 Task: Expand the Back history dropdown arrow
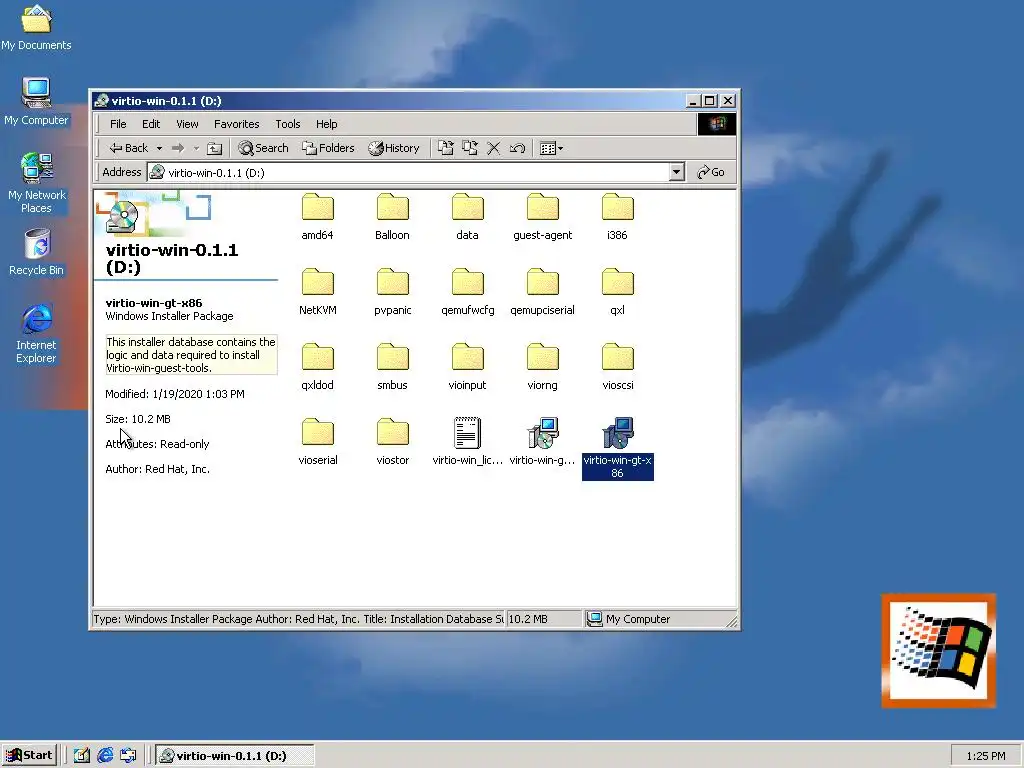click(159, 148)
